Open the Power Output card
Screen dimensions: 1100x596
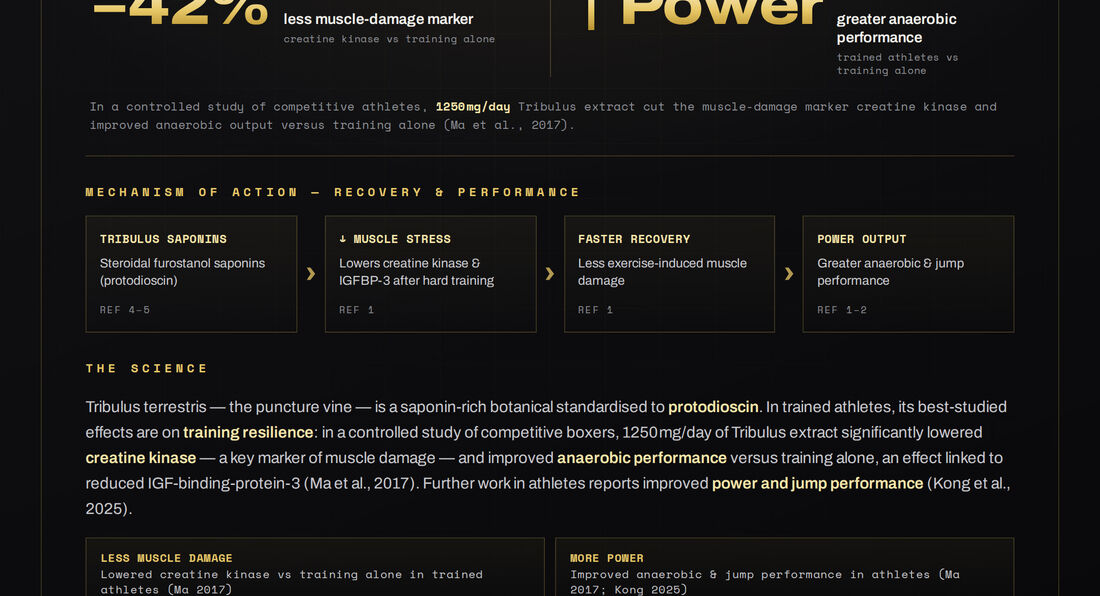[908, 273]
